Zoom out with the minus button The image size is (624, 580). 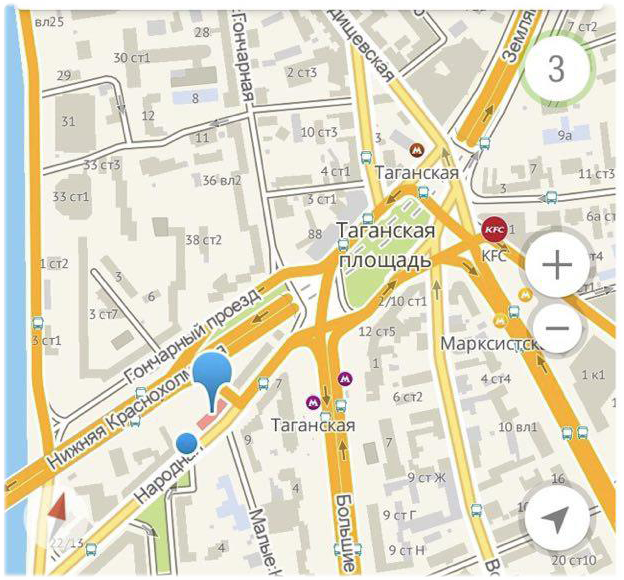coord(557,328)
